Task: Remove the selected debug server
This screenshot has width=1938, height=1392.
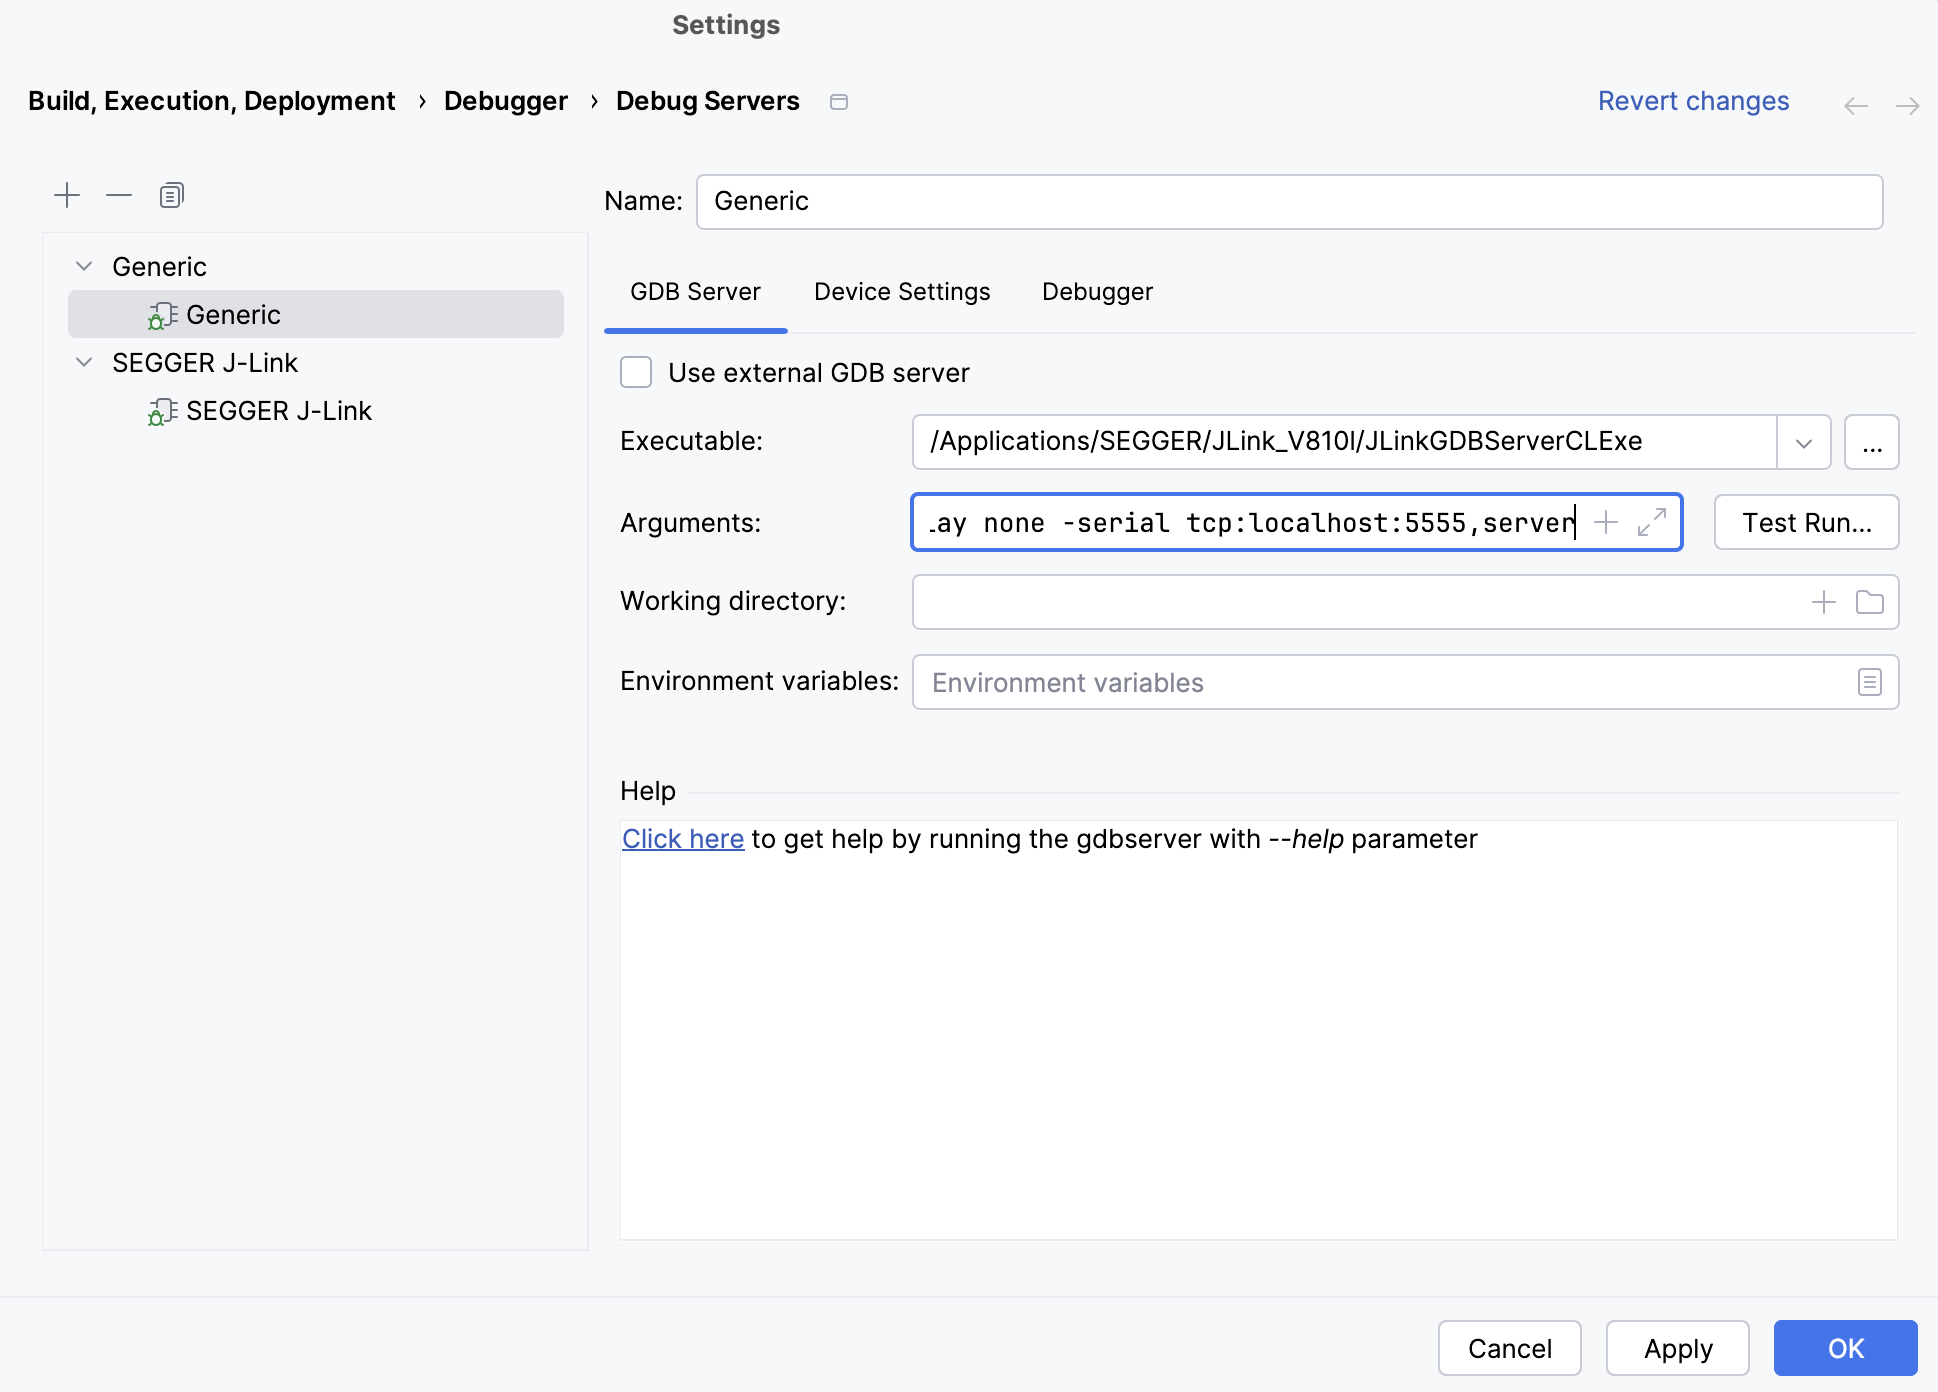Action: coord(118,195)
